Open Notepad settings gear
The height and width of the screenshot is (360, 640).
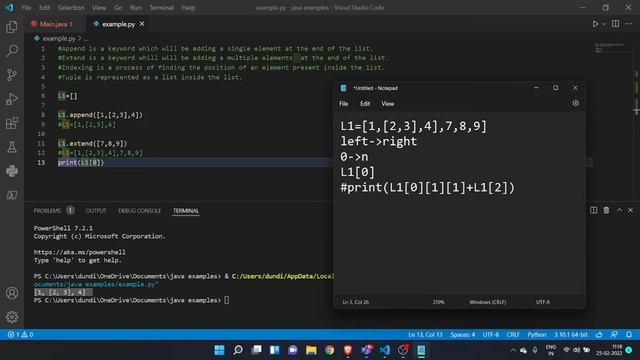tap(576, 103)
